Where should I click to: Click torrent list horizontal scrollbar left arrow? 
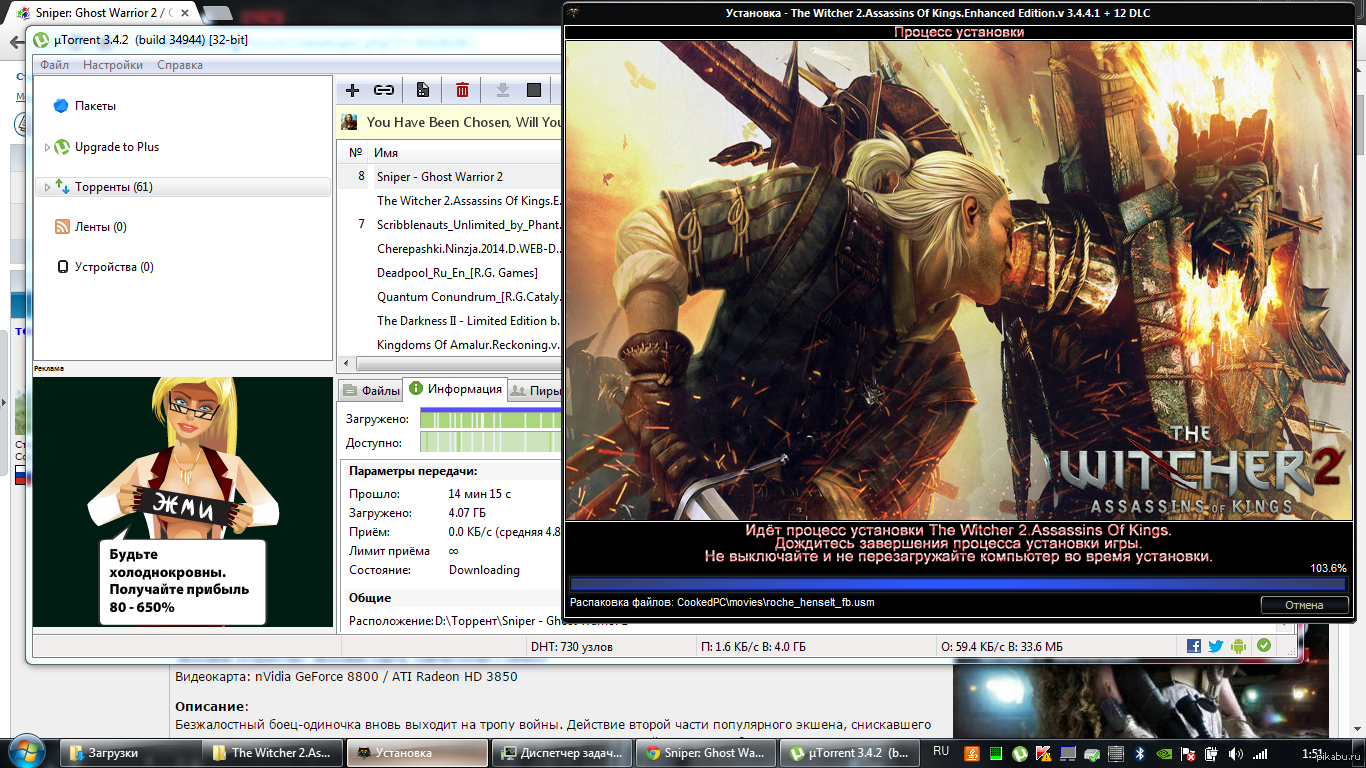pos(346,364)
